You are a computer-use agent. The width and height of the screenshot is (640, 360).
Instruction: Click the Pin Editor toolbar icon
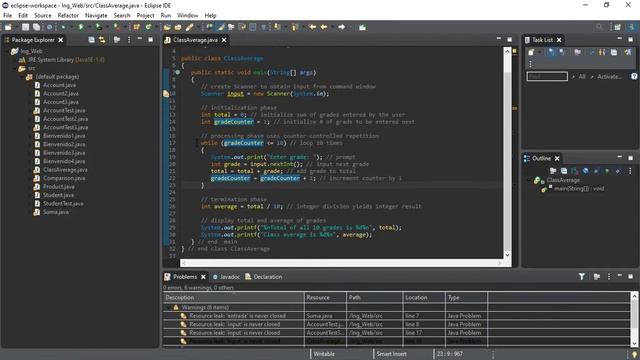(362, 27)
